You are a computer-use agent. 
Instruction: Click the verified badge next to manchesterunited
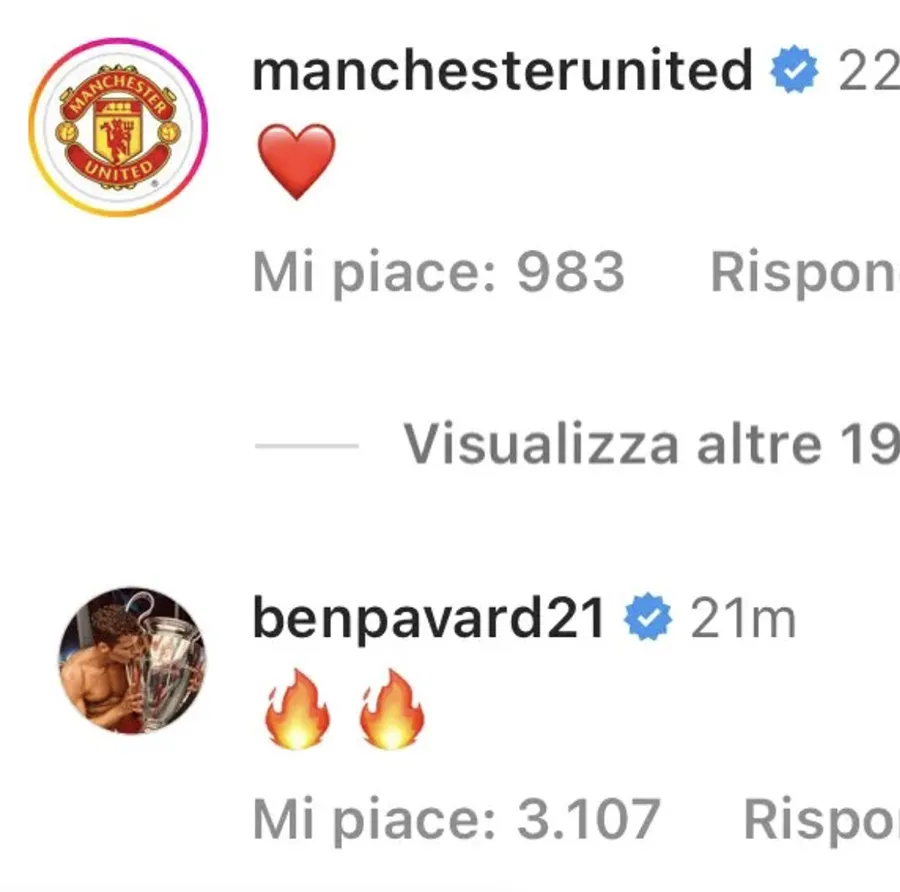tap(791, 68)
